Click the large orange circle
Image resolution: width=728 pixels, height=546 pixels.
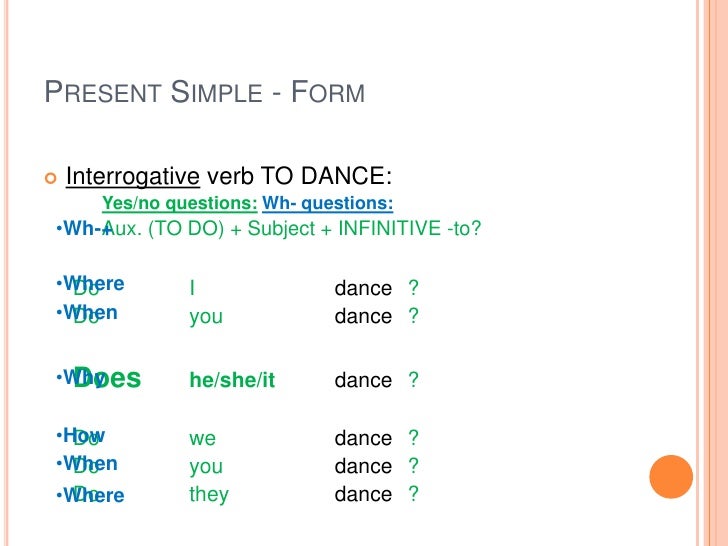pos(671,477)
